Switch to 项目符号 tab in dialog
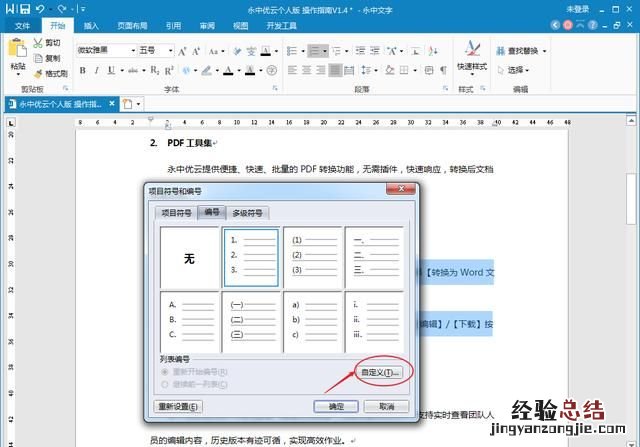This screenshot has height=447, width=640. 176,213
